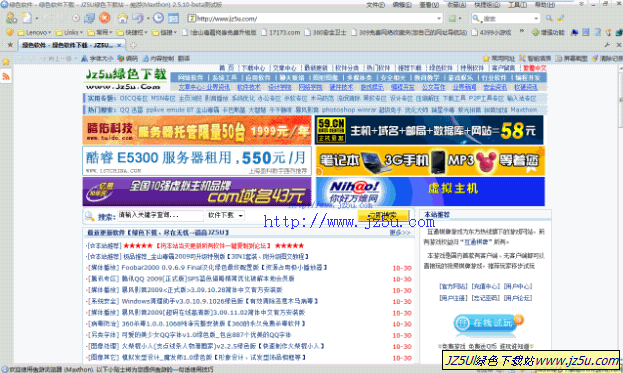
Task: Close the 绿色软件 browser tab
Action: coord(119,45)
